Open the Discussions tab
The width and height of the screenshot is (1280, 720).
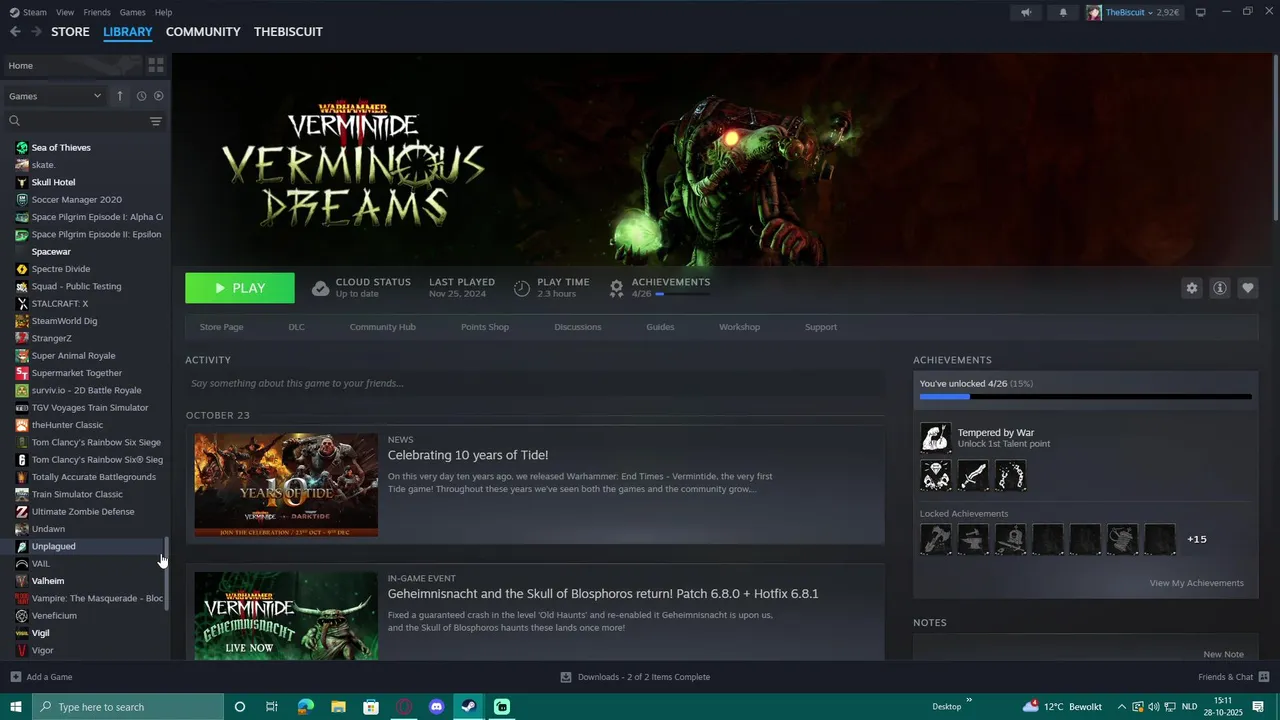pyautogui.click(x=578, y=327)
